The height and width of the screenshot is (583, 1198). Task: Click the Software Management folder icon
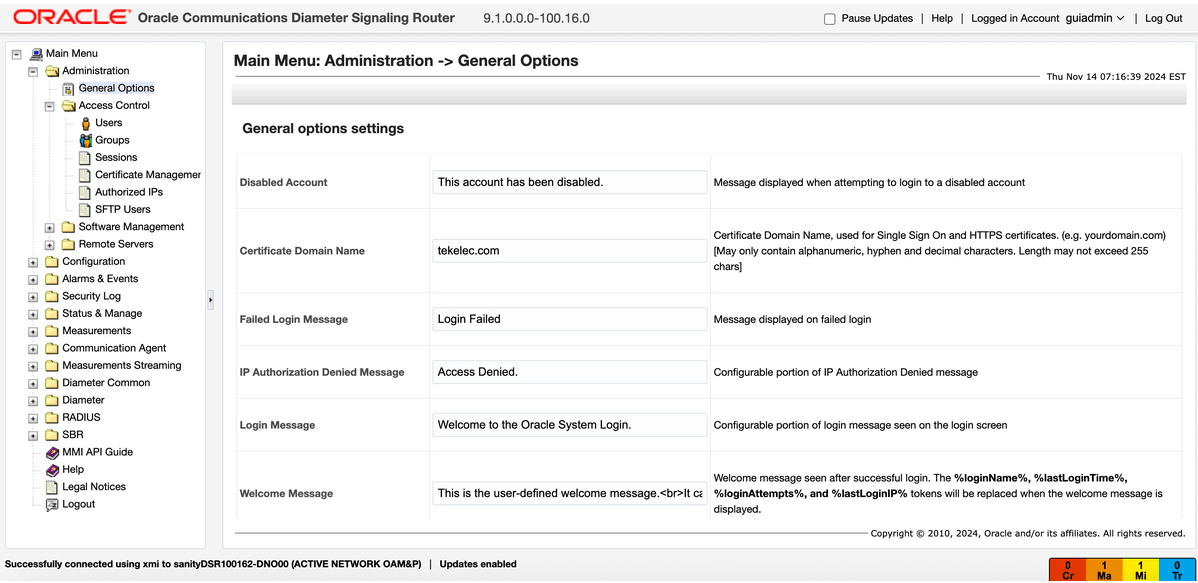pos(68,227)
